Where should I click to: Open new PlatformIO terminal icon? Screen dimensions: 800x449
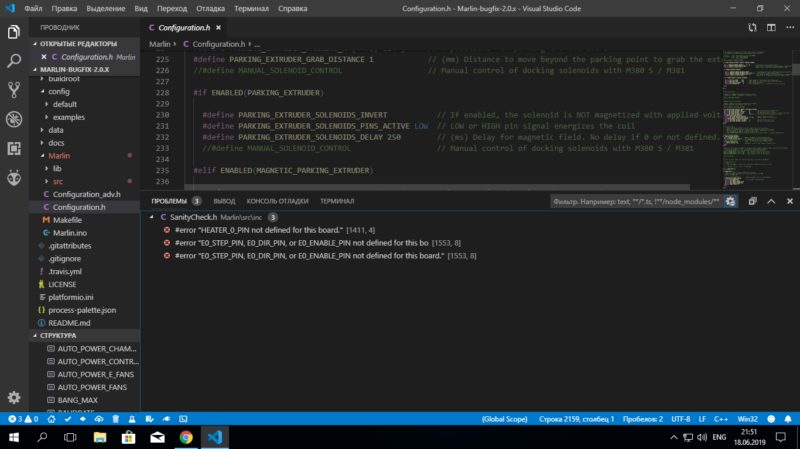pyautogui.click(x=183, y=419)
